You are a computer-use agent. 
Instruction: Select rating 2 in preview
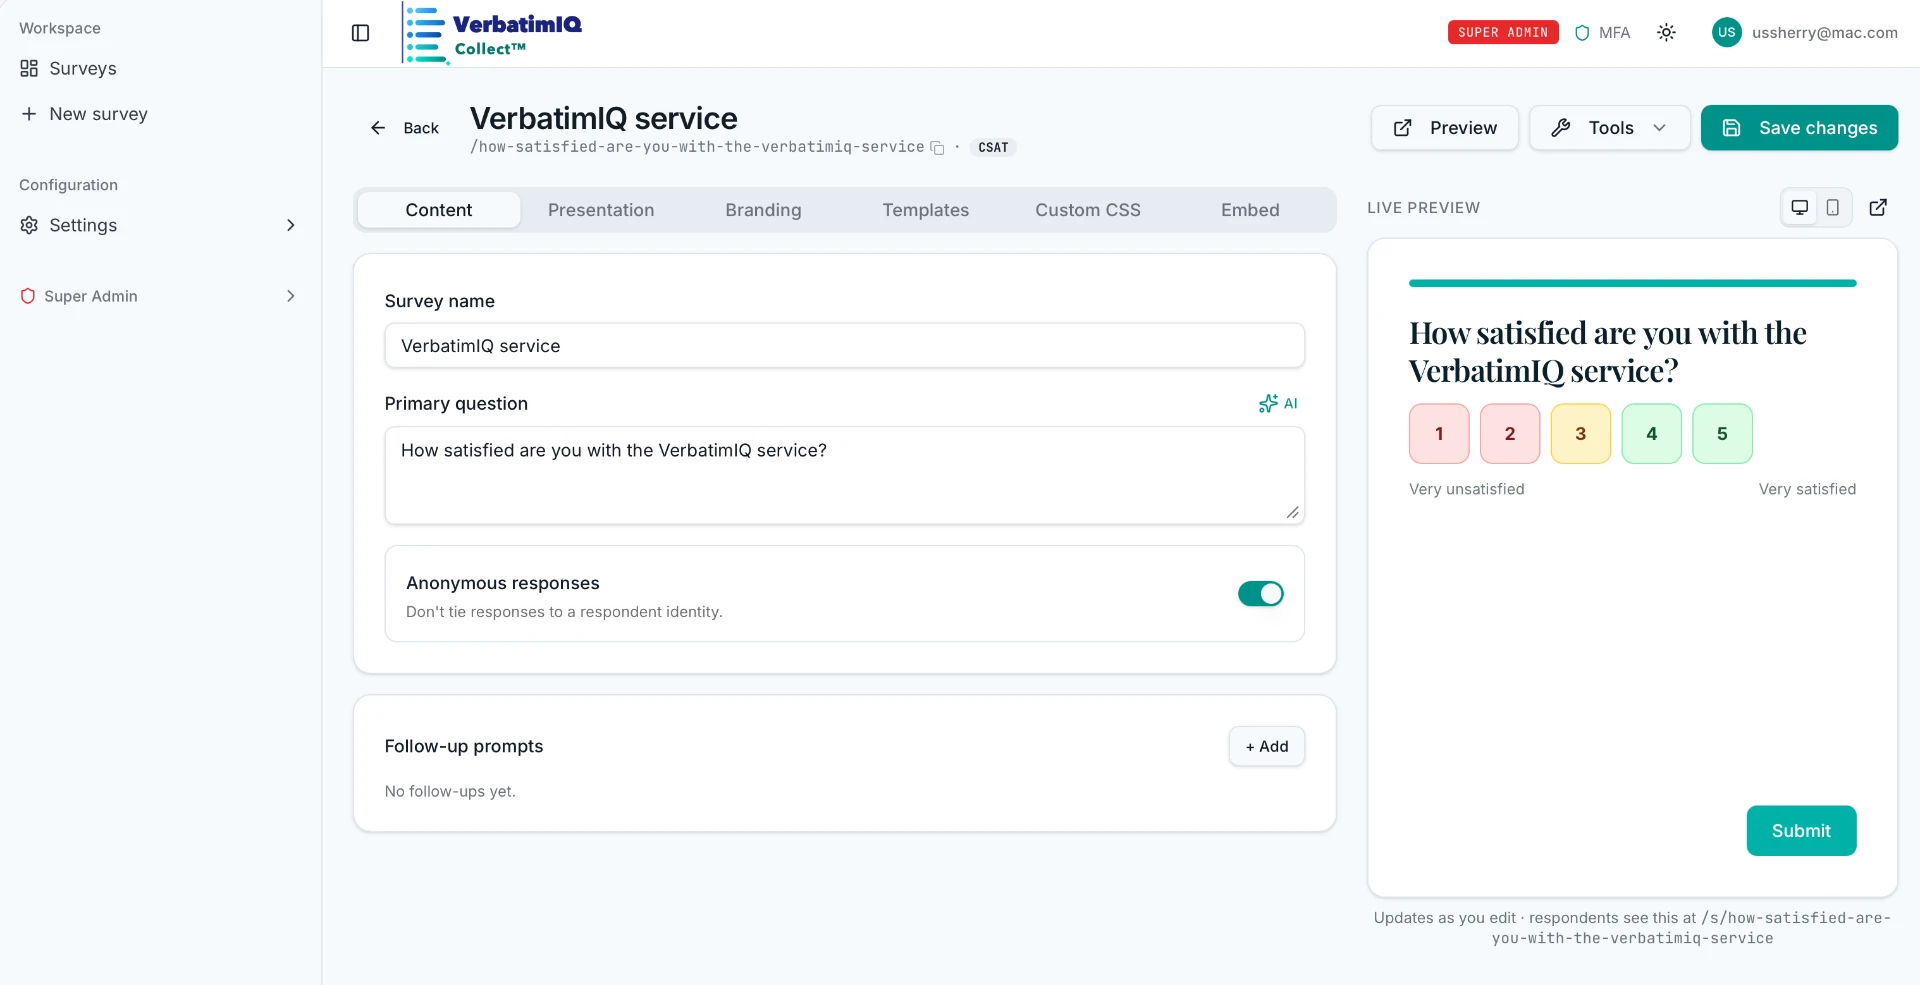1510,434
